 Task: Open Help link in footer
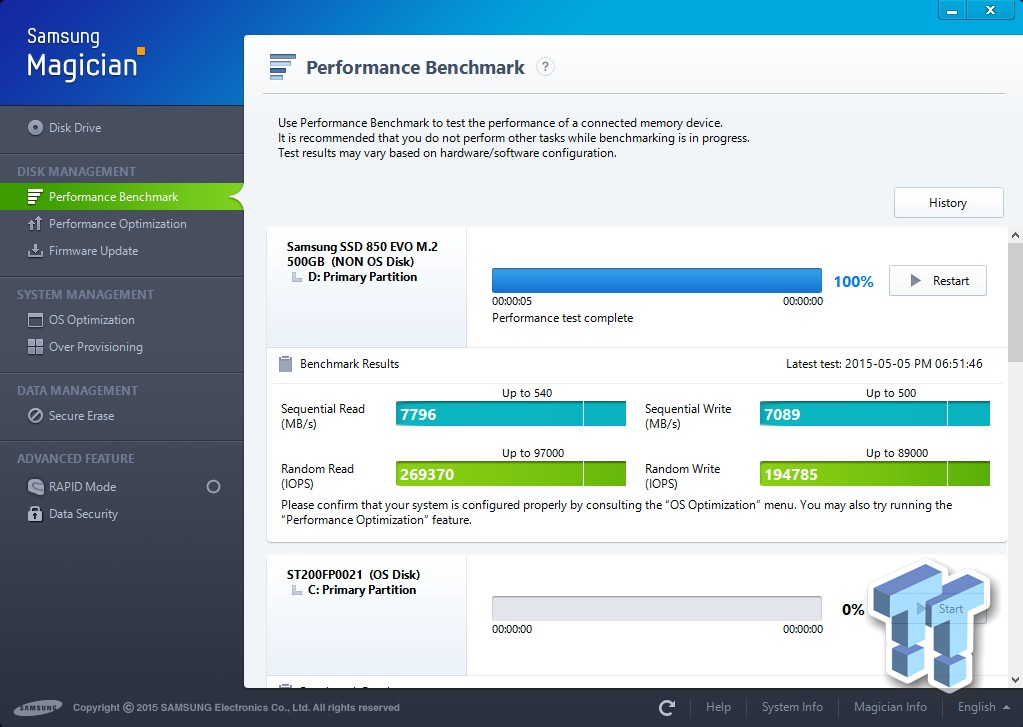pos(718,707)
